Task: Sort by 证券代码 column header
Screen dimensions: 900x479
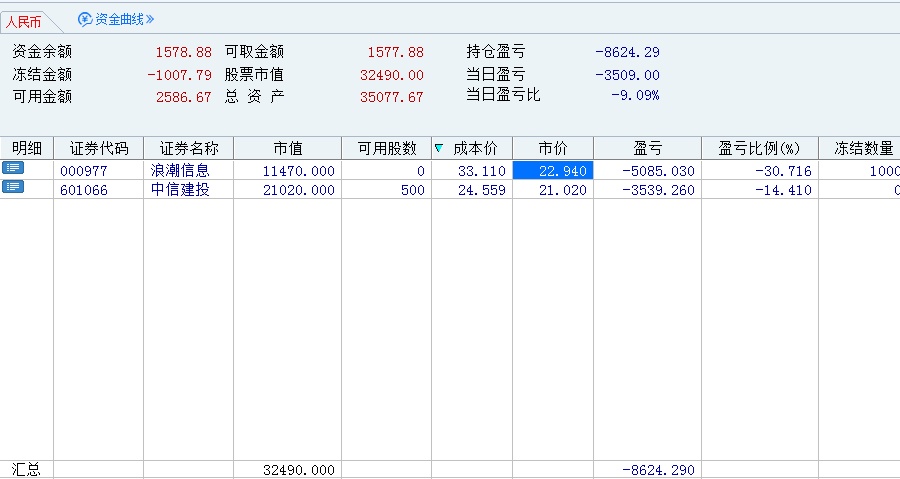Action: pos(99,149)
